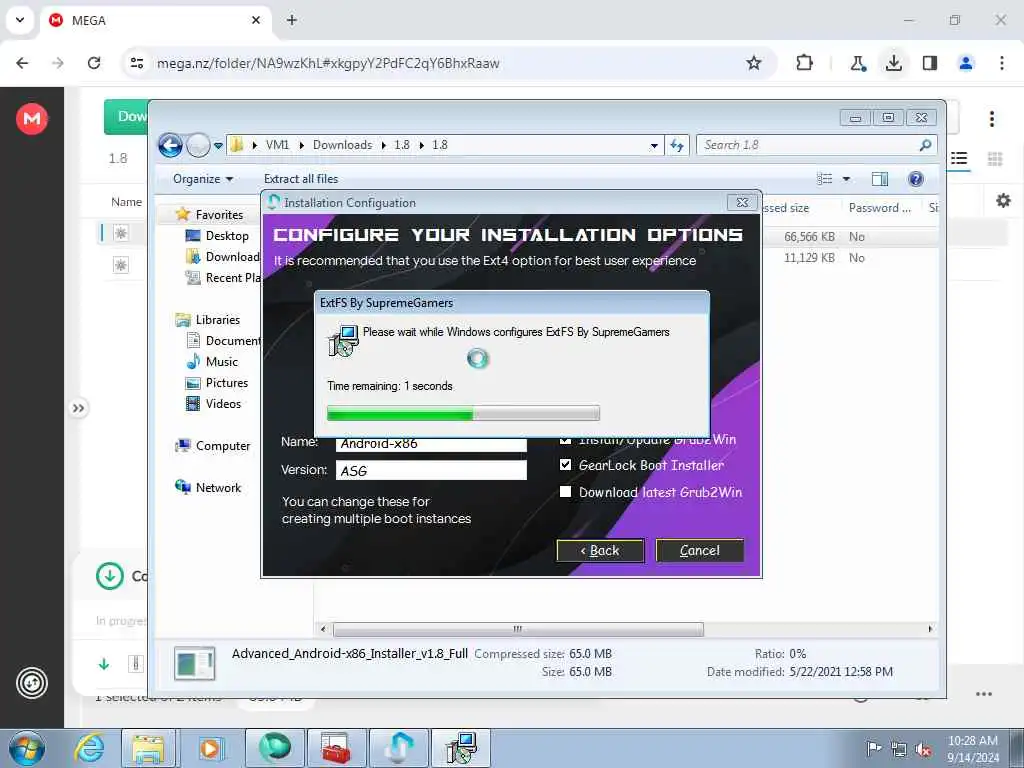The width and height of the screenshot is (1024, 768).
Task: Open File Explorer from taskbar
Action: click(149, 748)
